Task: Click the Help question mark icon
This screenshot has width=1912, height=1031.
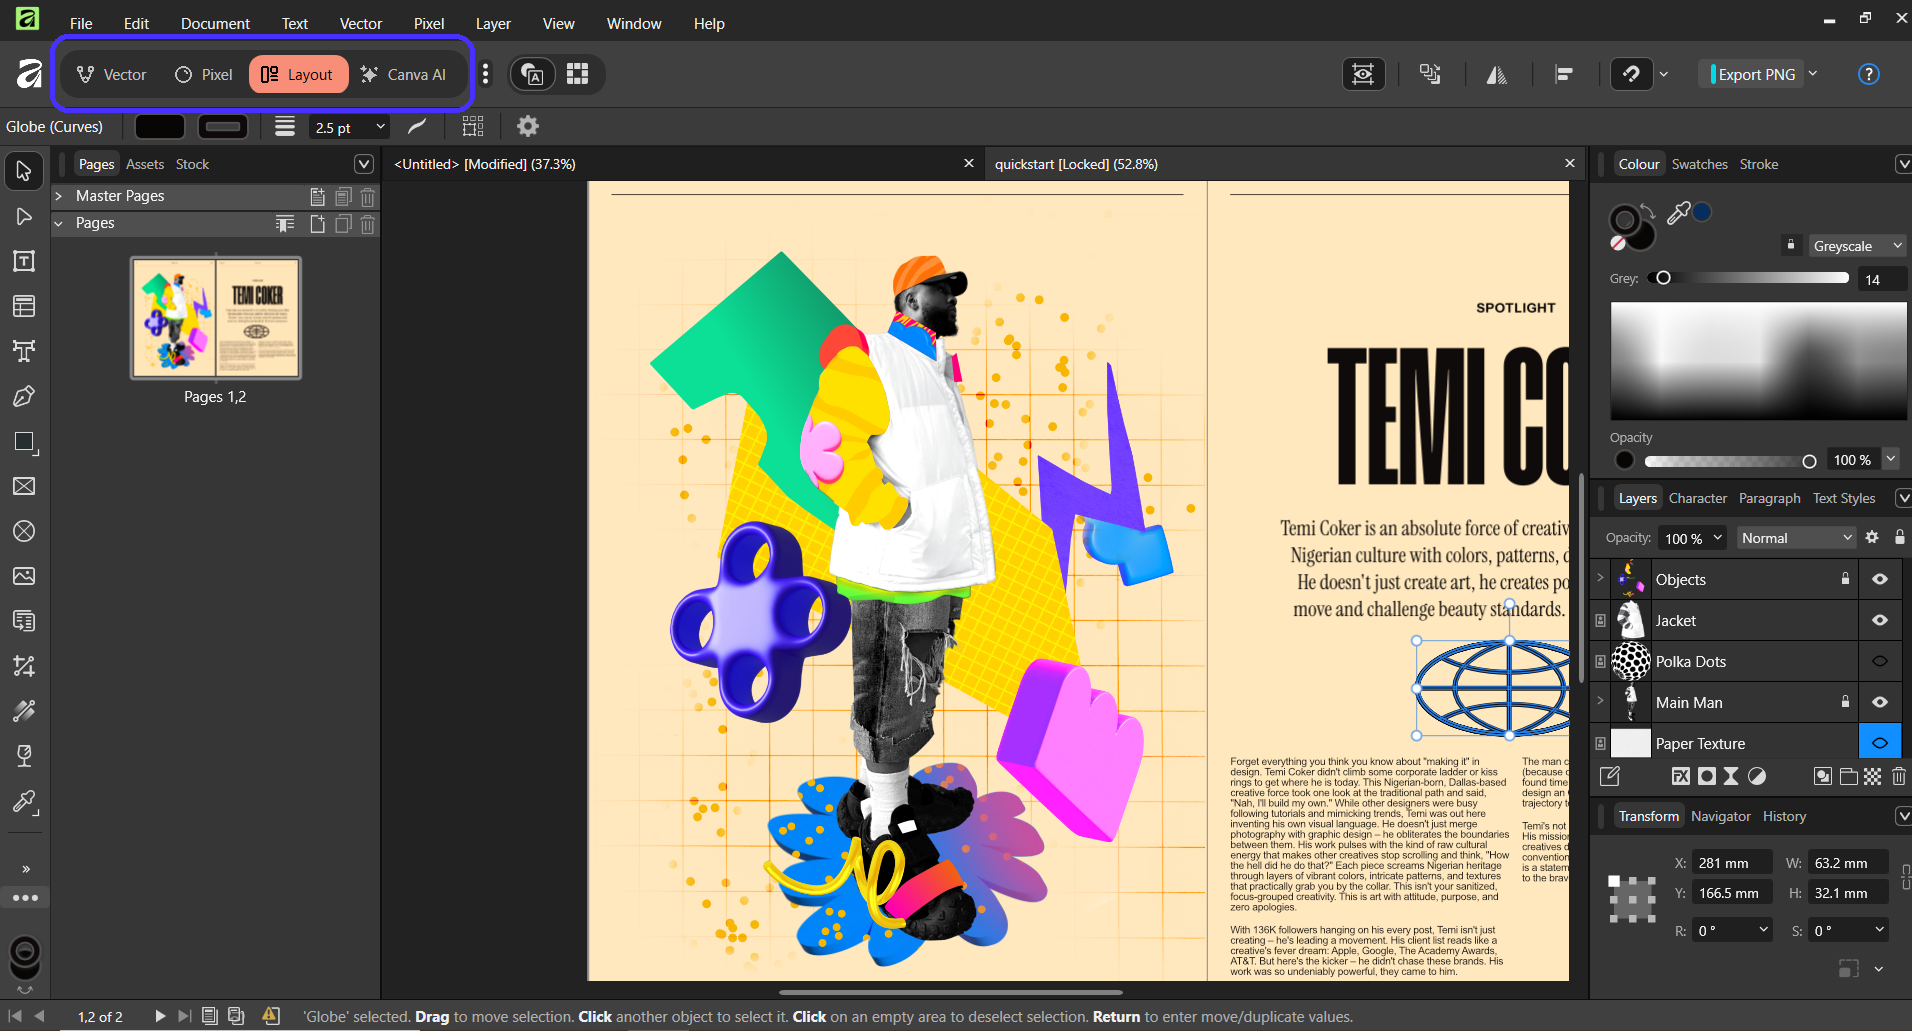Action: (1868, 74)
